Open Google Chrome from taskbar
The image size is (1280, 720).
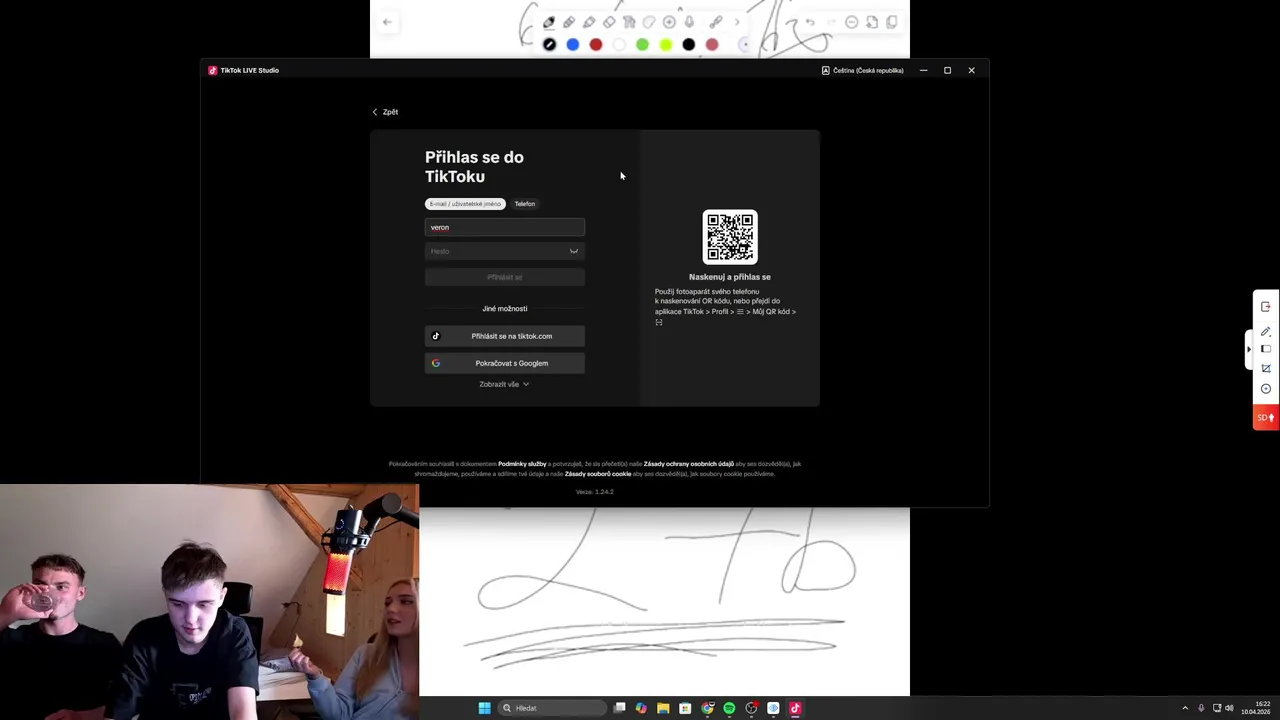[708, 708]
